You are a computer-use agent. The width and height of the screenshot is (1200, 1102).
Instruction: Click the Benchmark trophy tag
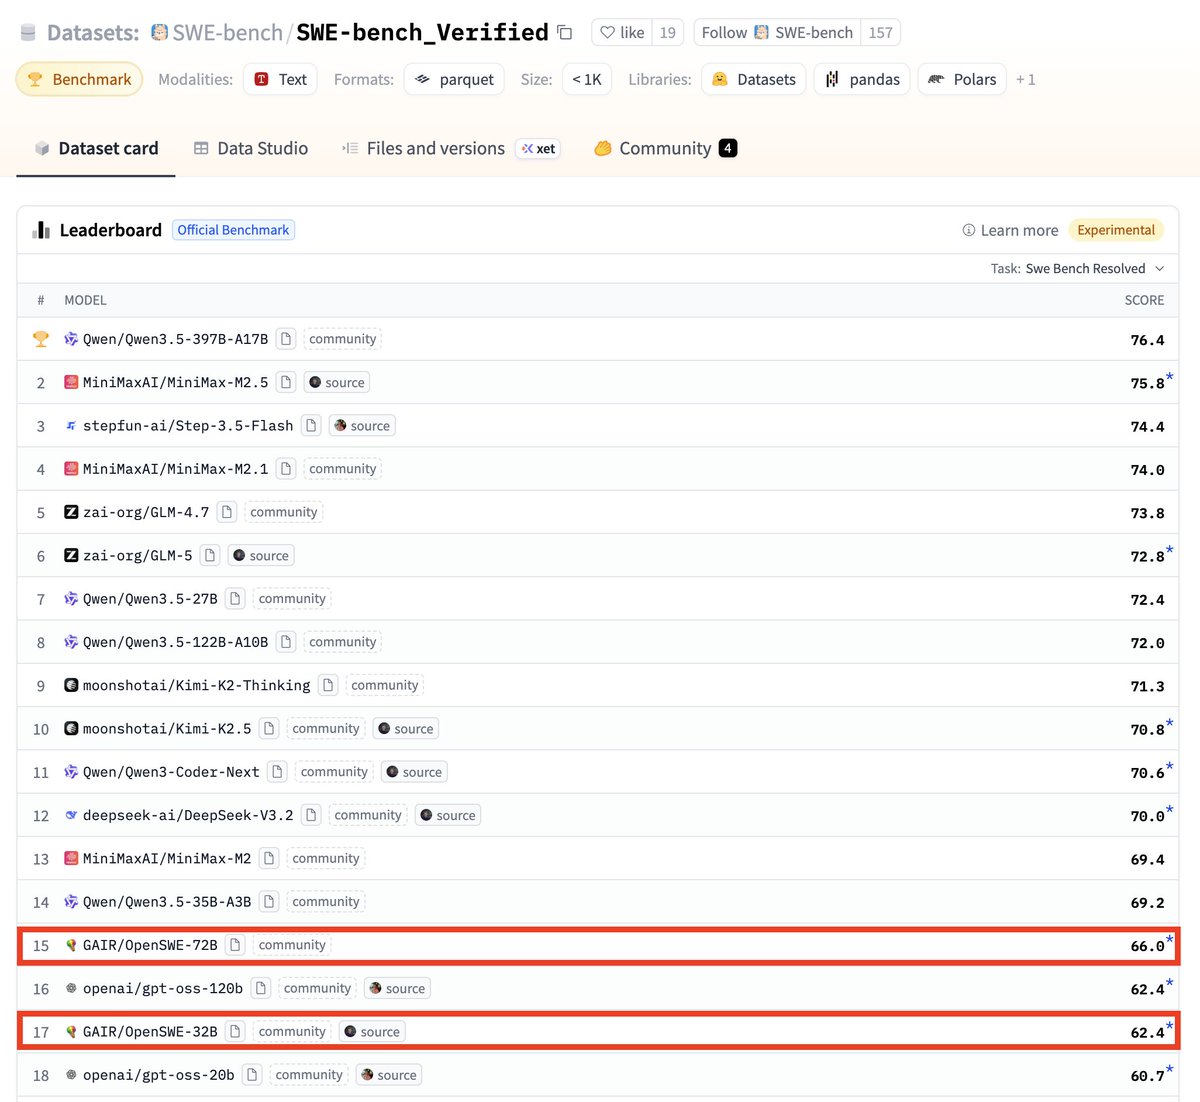pos(80,79)
